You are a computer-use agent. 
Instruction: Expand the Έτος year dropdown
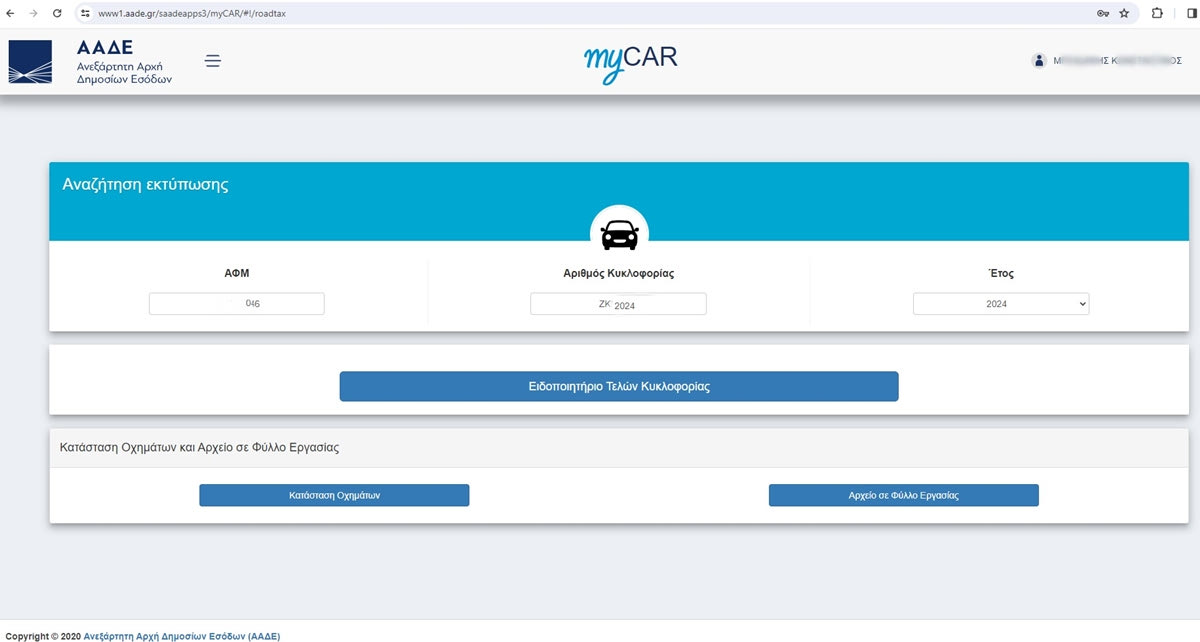coord(1001,304)
